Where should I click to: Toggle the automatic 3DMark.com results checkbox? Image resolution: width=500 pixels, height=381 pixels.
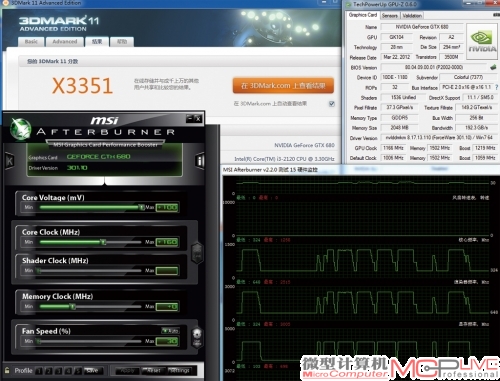pos(332,104)
